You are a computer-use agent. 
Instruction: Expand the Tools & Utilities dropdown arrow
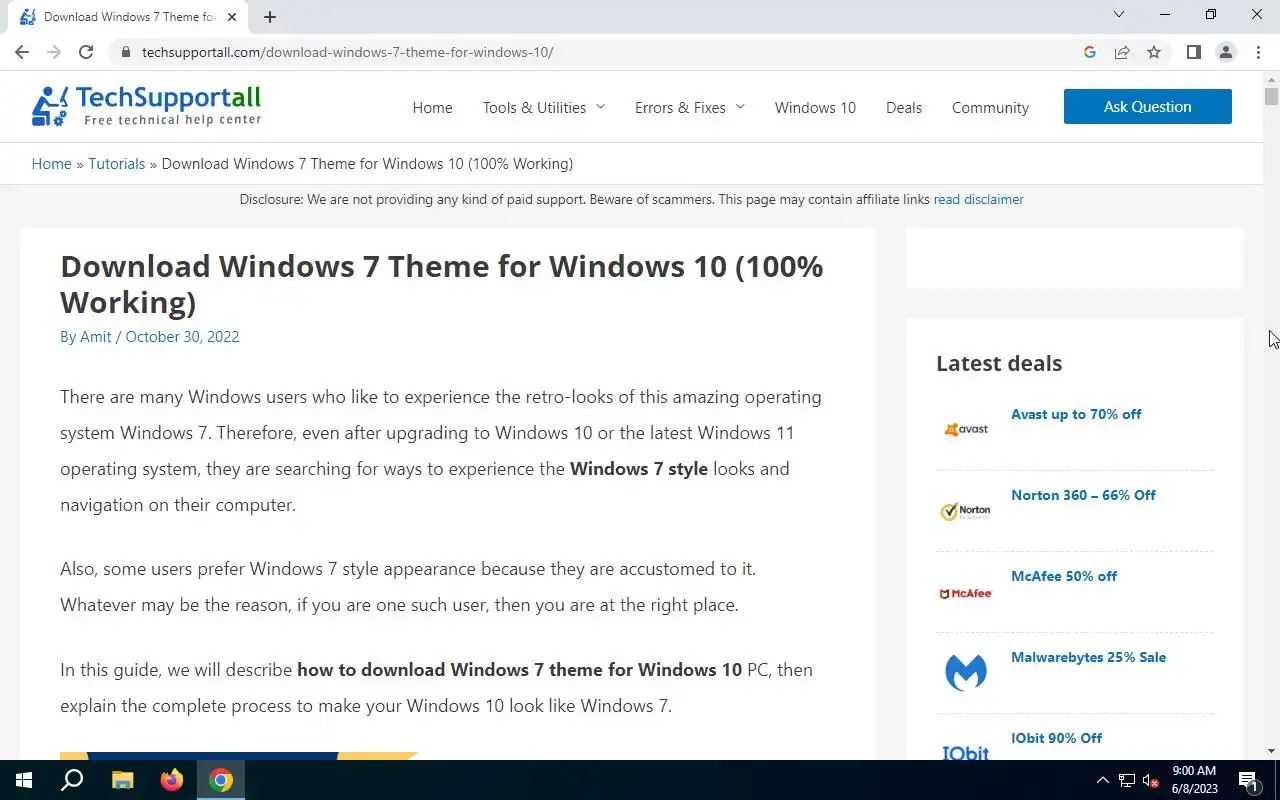[601, 106]
